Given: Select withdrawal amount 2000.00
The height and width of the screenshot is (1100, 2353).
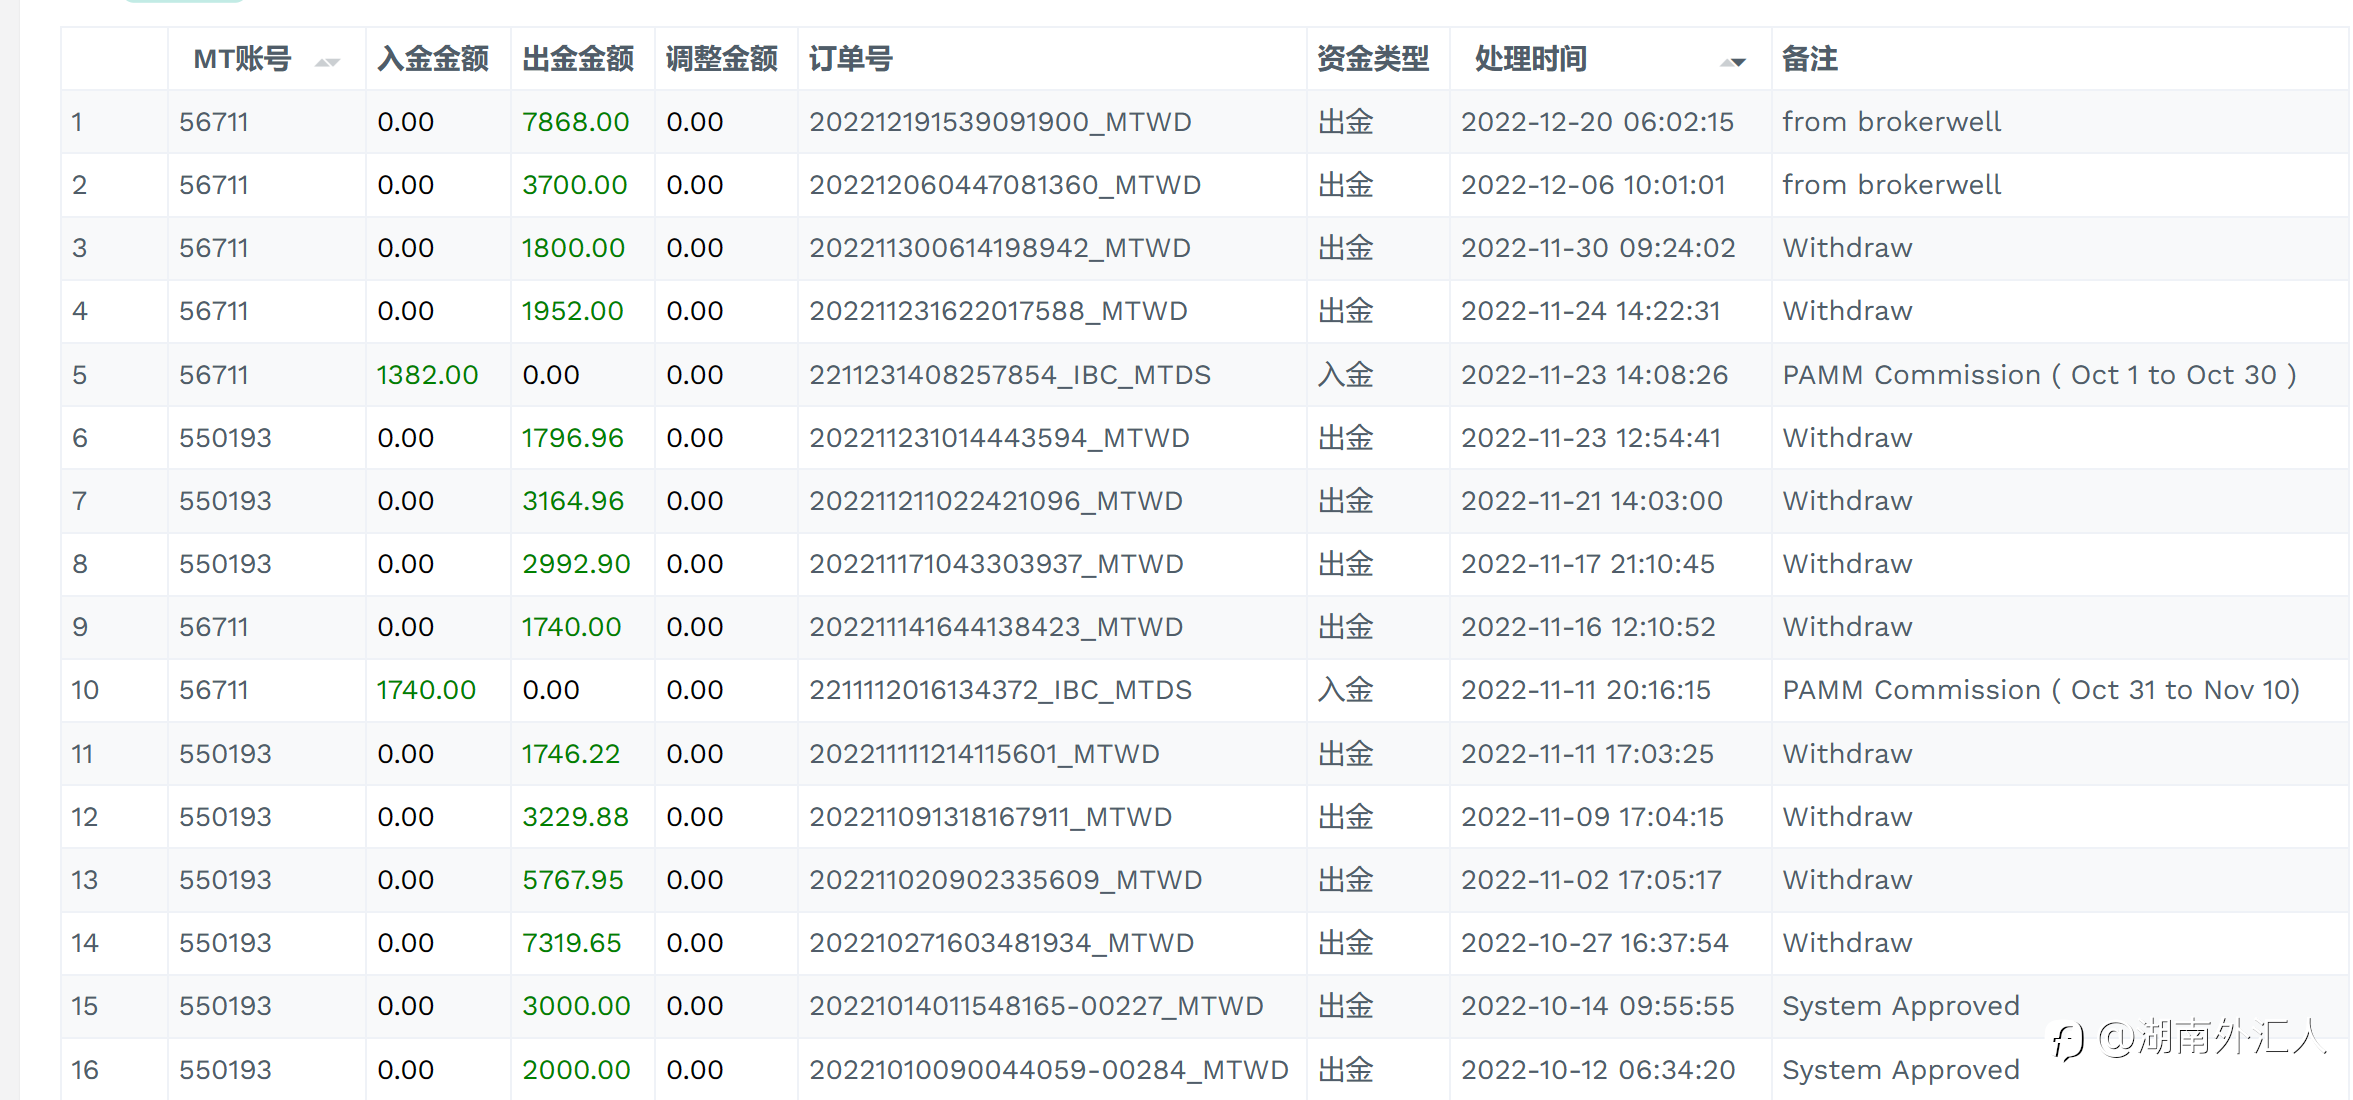Looking at the screenshot, I should 576,1070.
